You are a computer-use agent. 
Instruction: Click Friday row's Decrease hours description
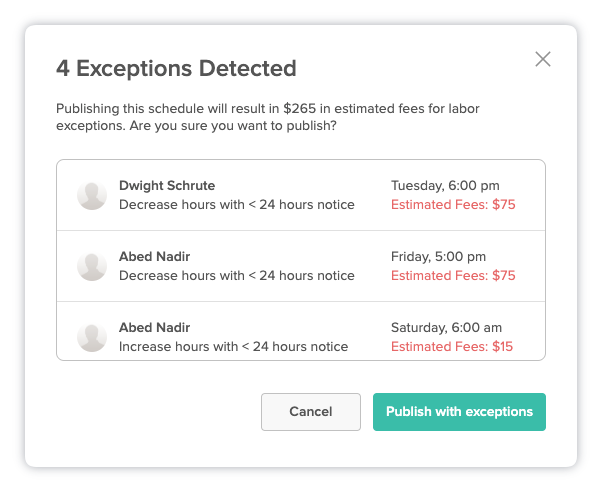click(x=236, y=276)
